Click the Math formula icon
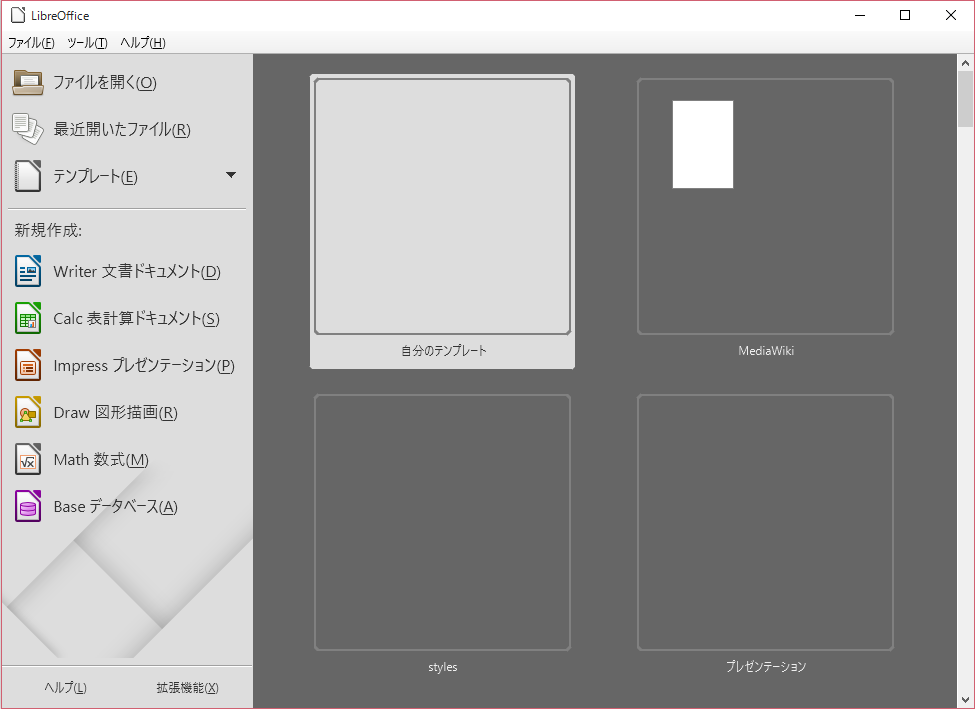Image resolution: width=975 pixels, height=709 pixels. click(28, 460)
